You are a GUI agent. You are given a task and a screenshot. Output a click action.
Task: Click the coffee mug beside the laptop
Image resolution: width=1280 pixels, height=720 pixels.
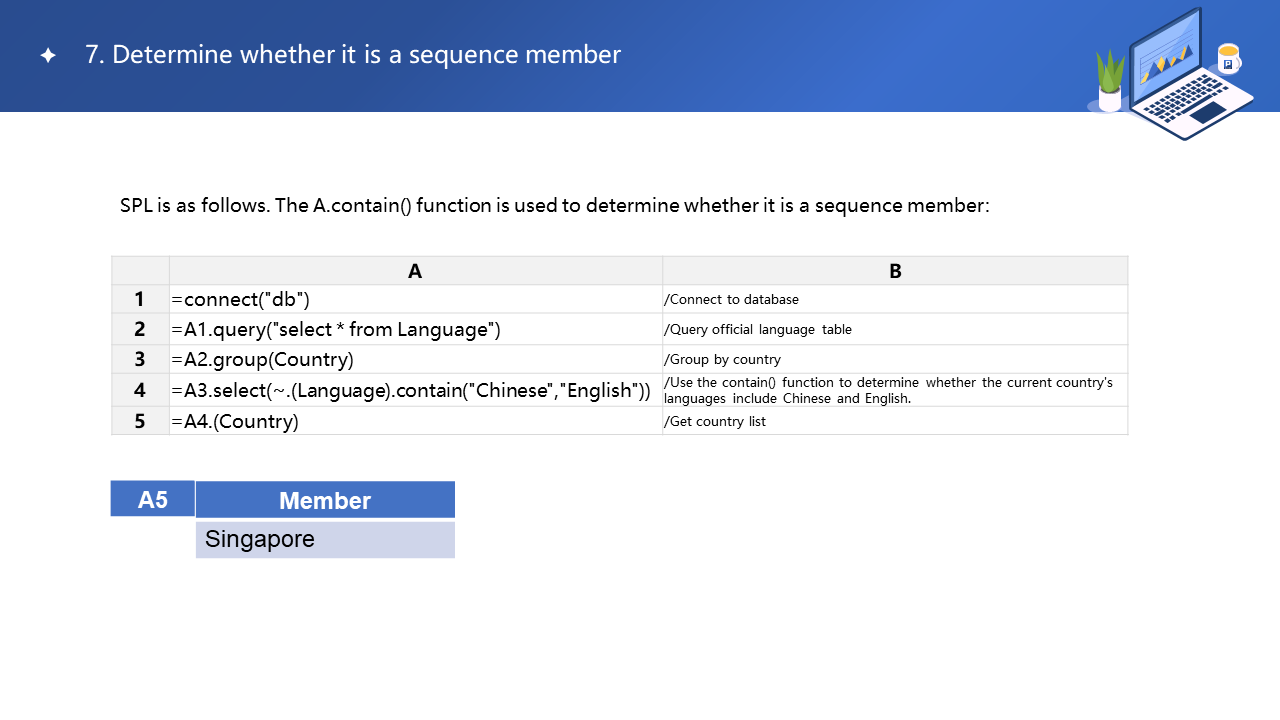point(1228,59)
